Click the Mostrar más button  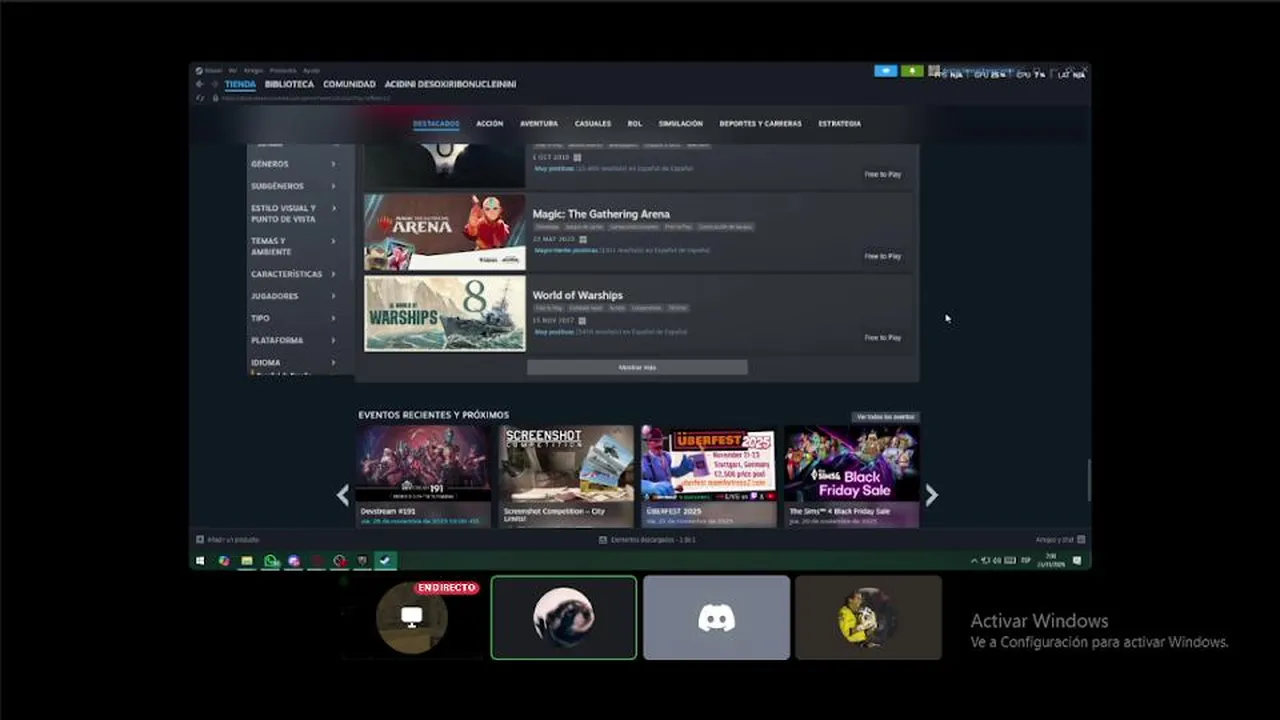(x=637, y=367)
